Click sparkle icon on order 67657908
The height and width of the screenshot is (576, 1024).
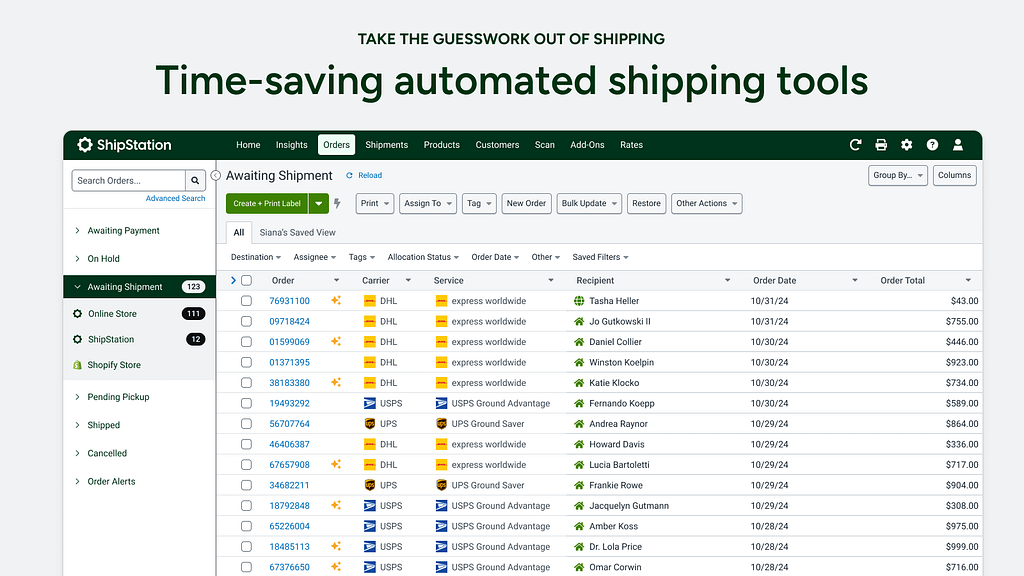[x=336, y=464]
